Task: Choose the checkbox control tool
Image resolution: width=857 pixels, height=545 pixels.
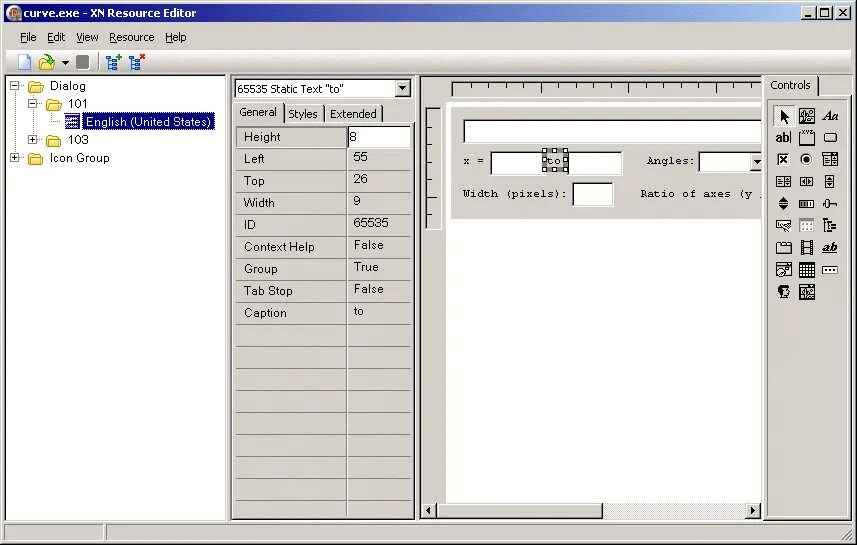Action: 784,160
